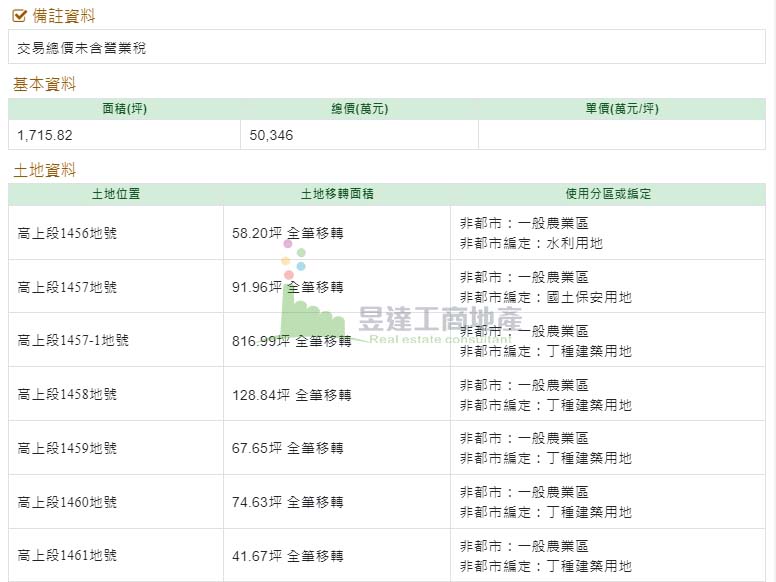Click the 土地位置 column header
The image size is (776, 582).
[x=115, y=194]
